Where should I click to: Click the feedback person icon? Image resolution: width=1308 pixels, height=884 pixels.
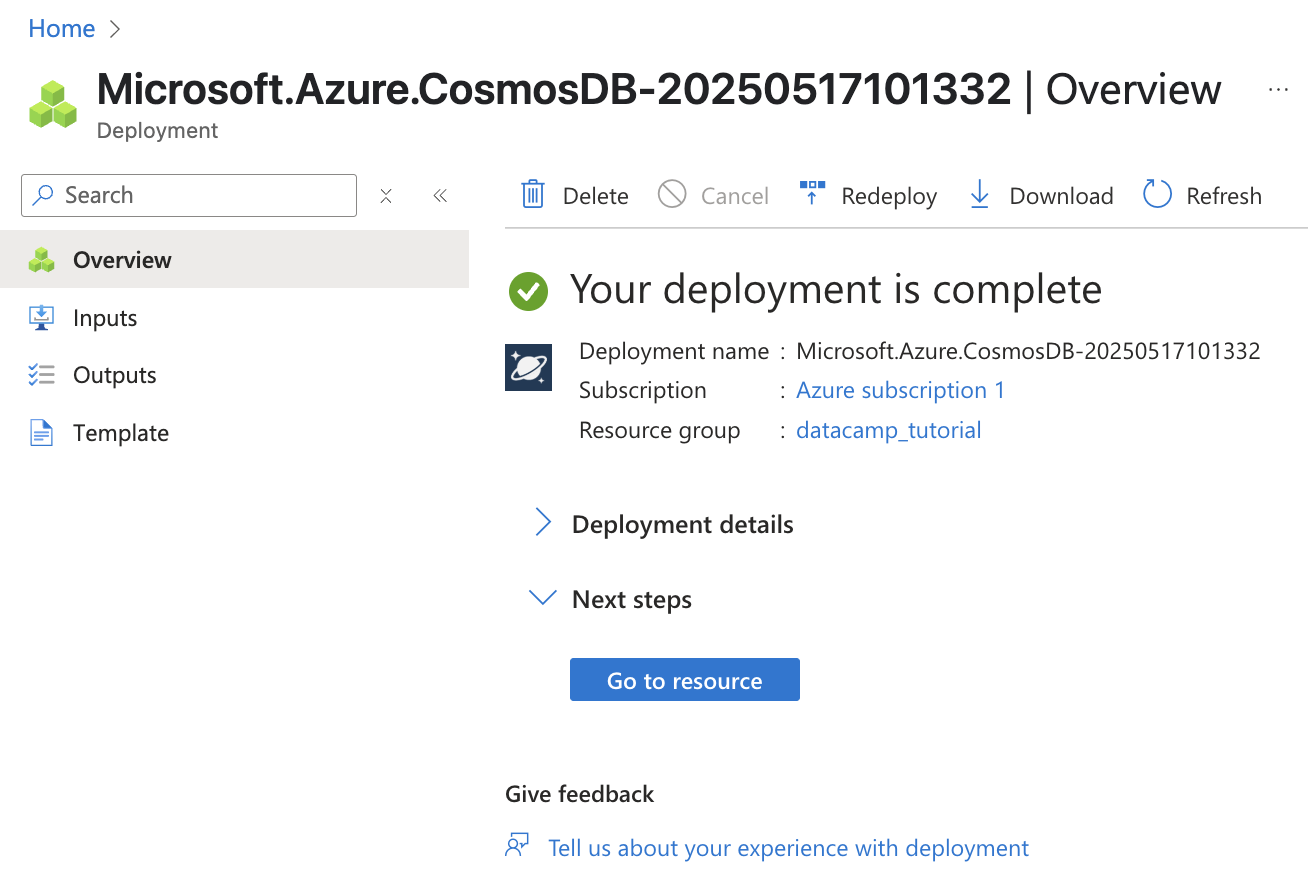pyautogui.click(x=517, y=846)
